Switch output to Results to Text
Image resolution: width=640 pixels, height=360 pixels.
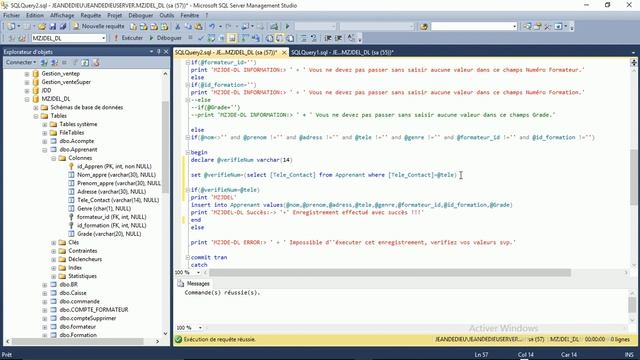(x=270, y=38)
